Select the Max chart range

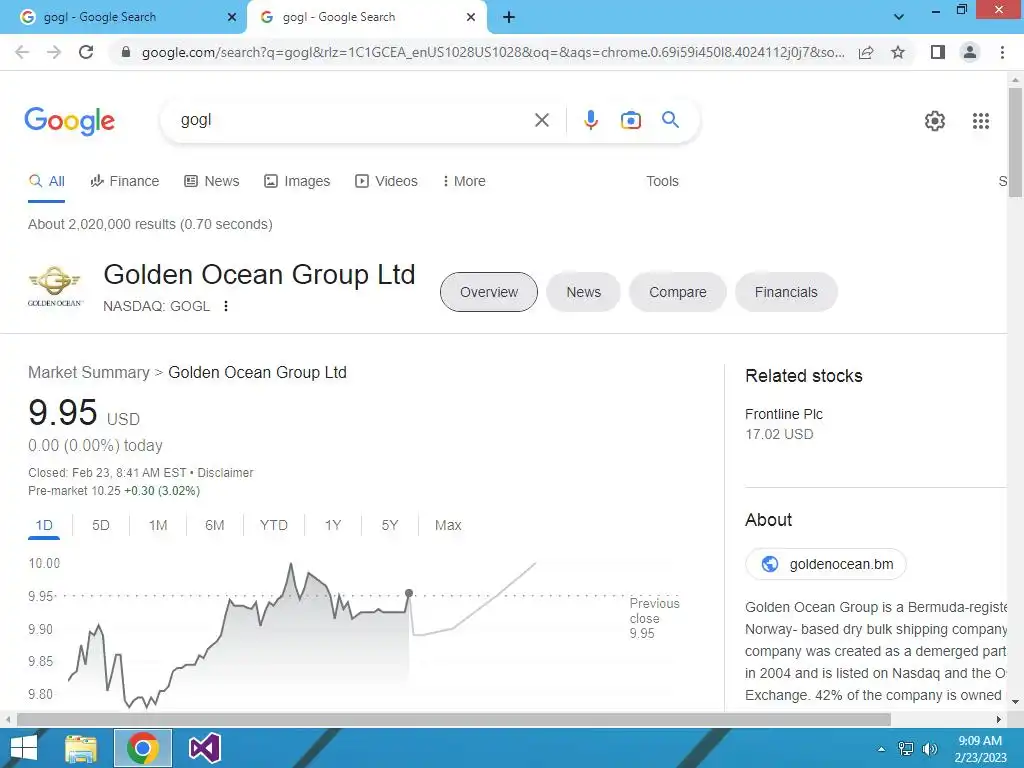[x=448, y=525]
